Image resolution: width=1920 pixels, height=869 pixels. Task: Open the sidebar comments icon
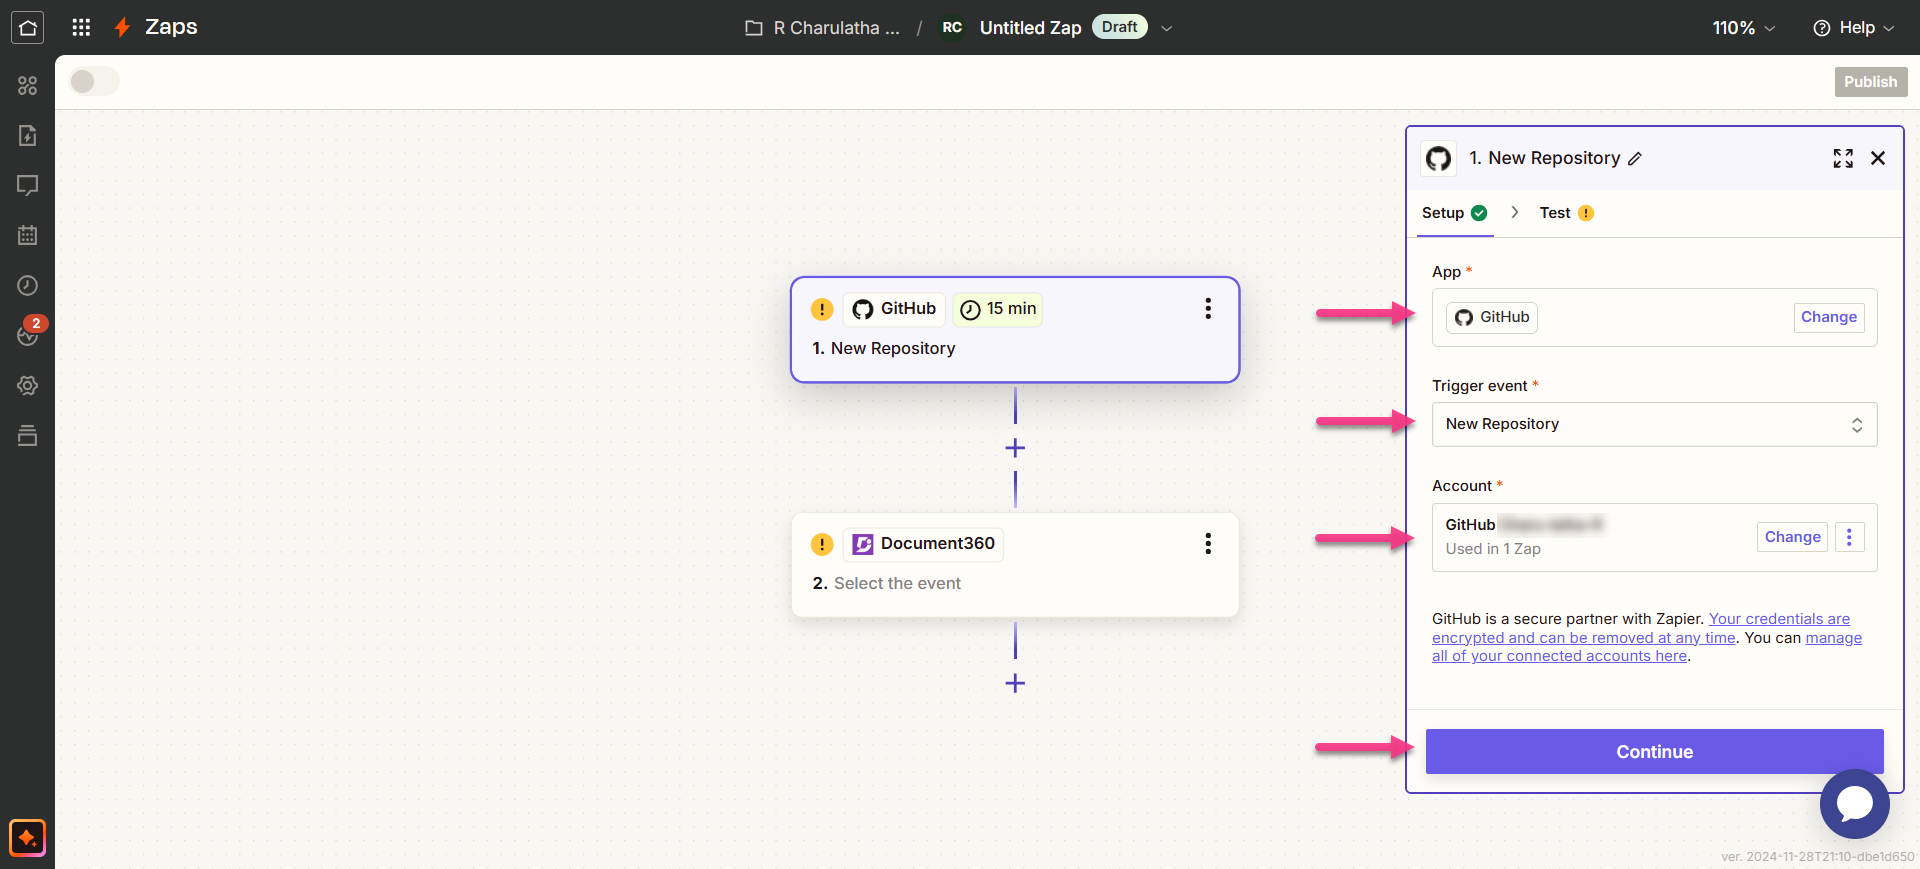(27, 185)
